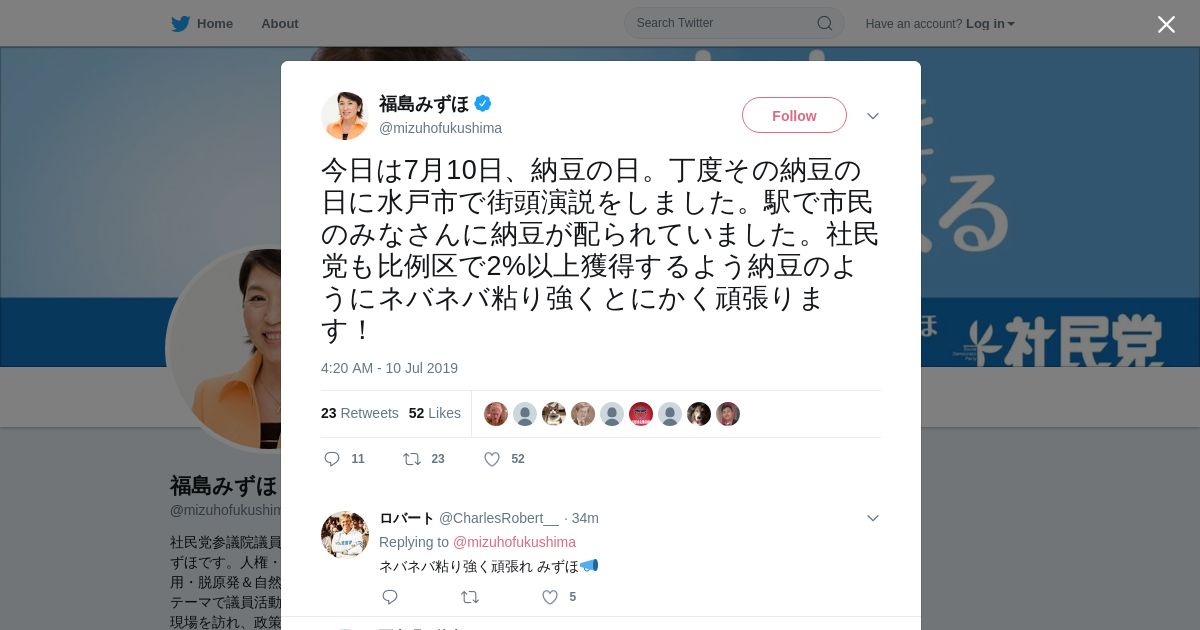Open the About menu item
1200x630 pixels.
coord(280,23)
